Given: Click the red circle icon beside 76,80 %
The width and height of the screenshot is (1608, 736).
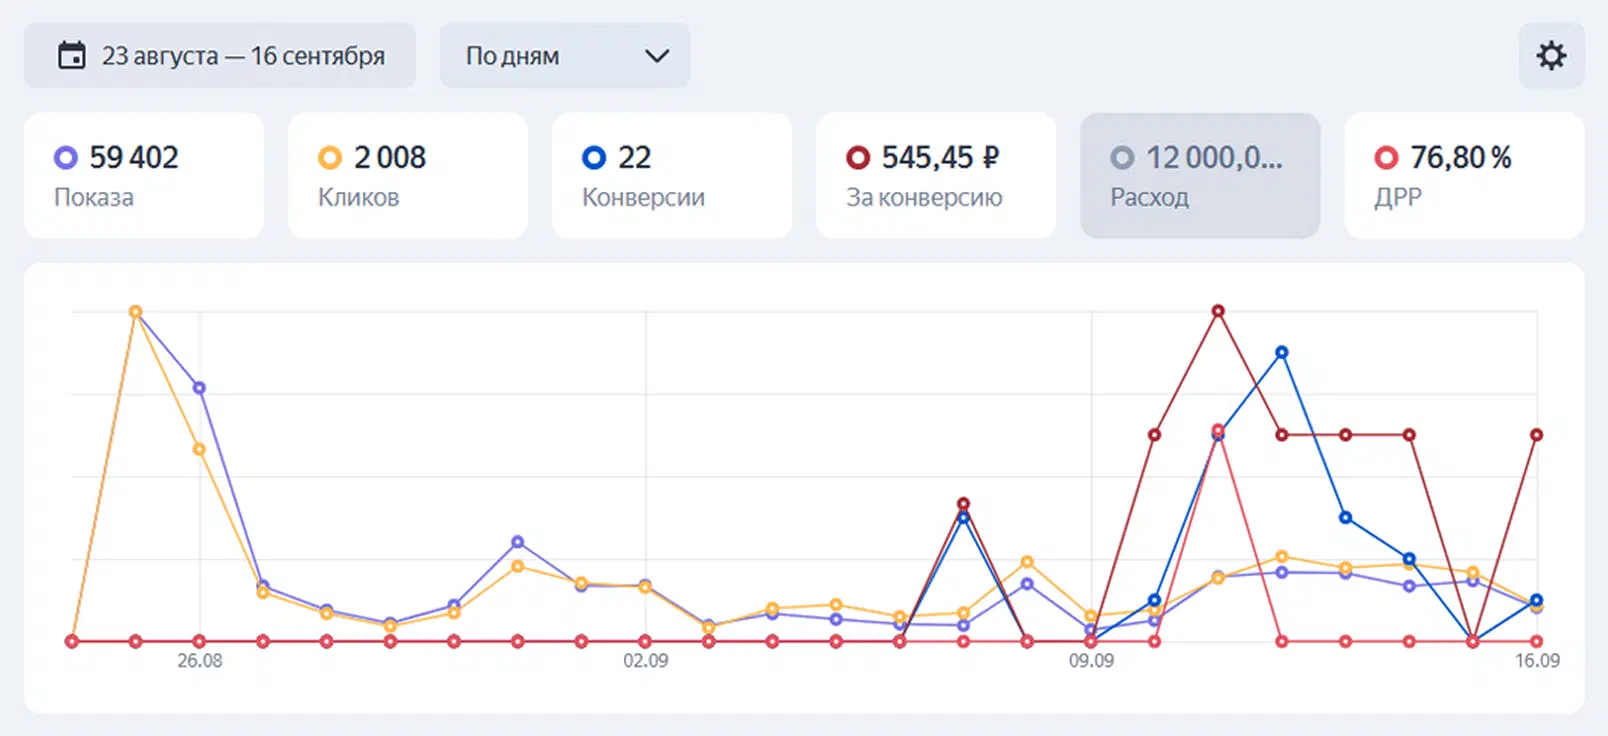Looking at the screenshot, I should pyautogui.click(x=1386, y=158).
